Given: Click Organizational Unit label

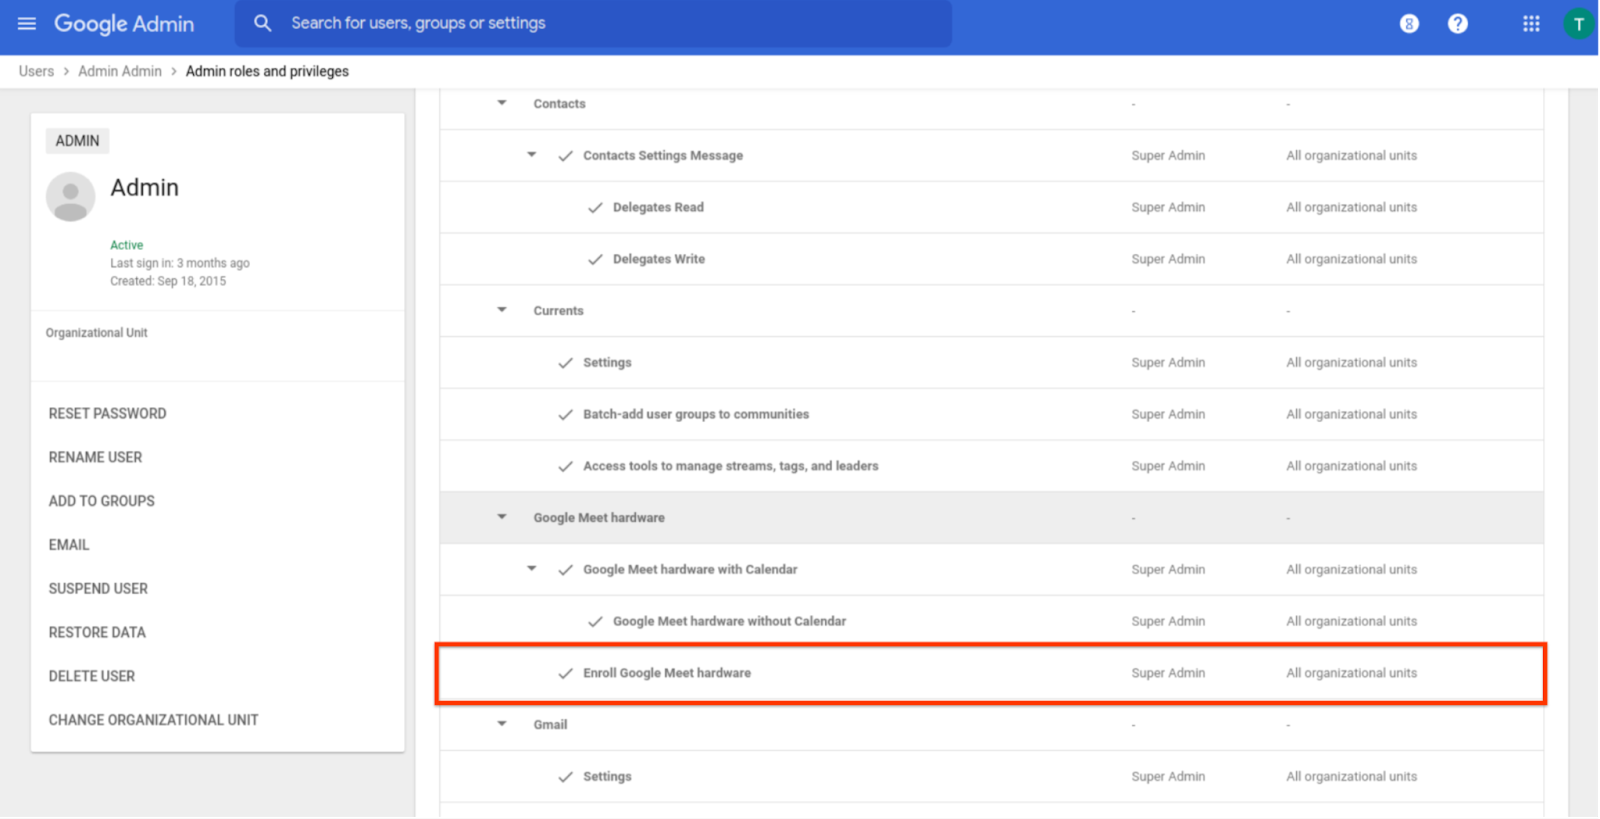Looking at the screenshot, I should point(96,333).
